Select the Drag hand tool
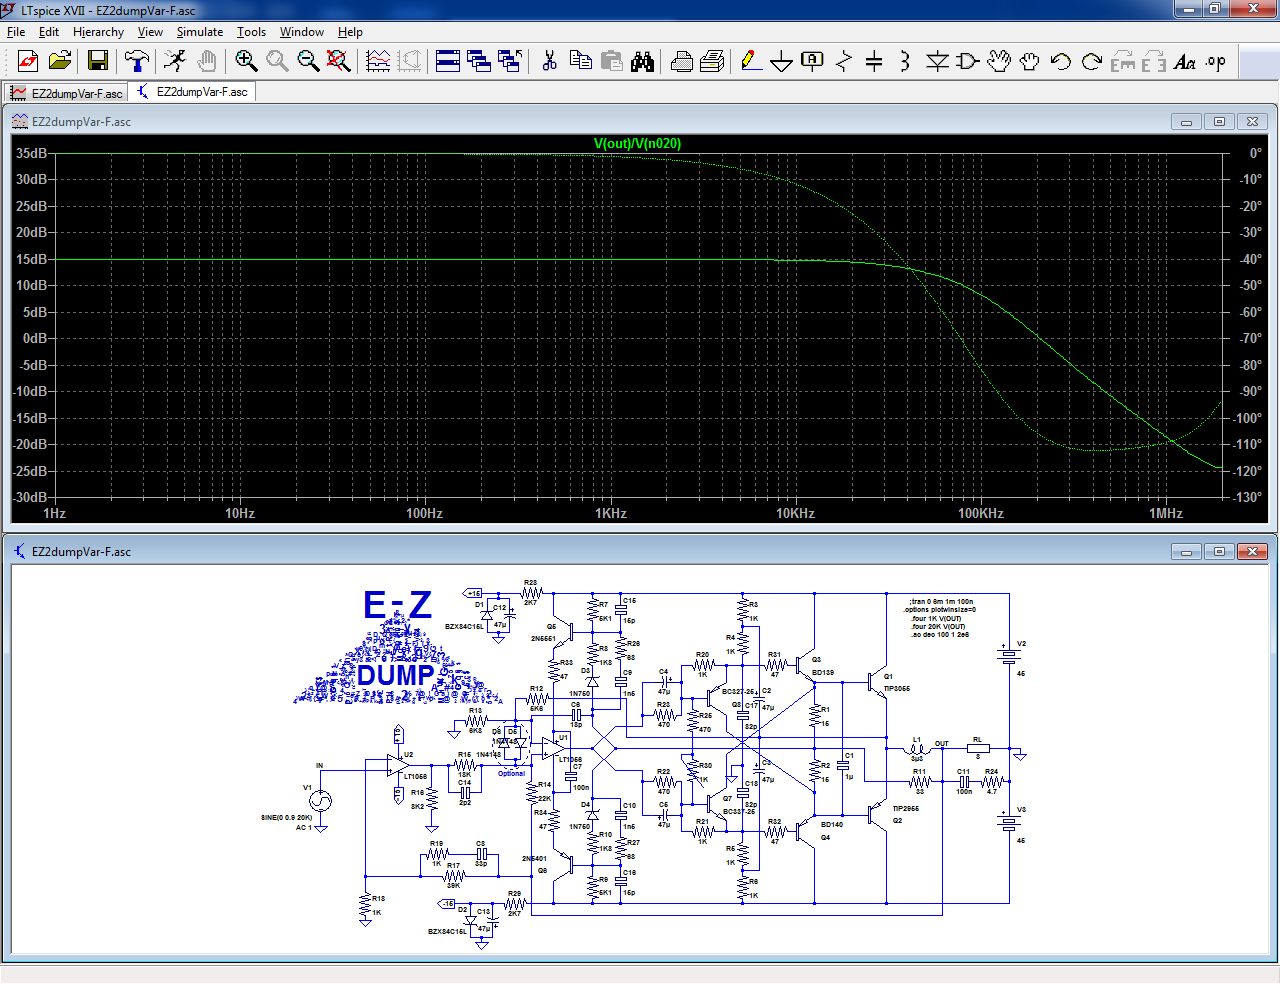Viewport: 1280px width, 984px height. (1030, 61)
